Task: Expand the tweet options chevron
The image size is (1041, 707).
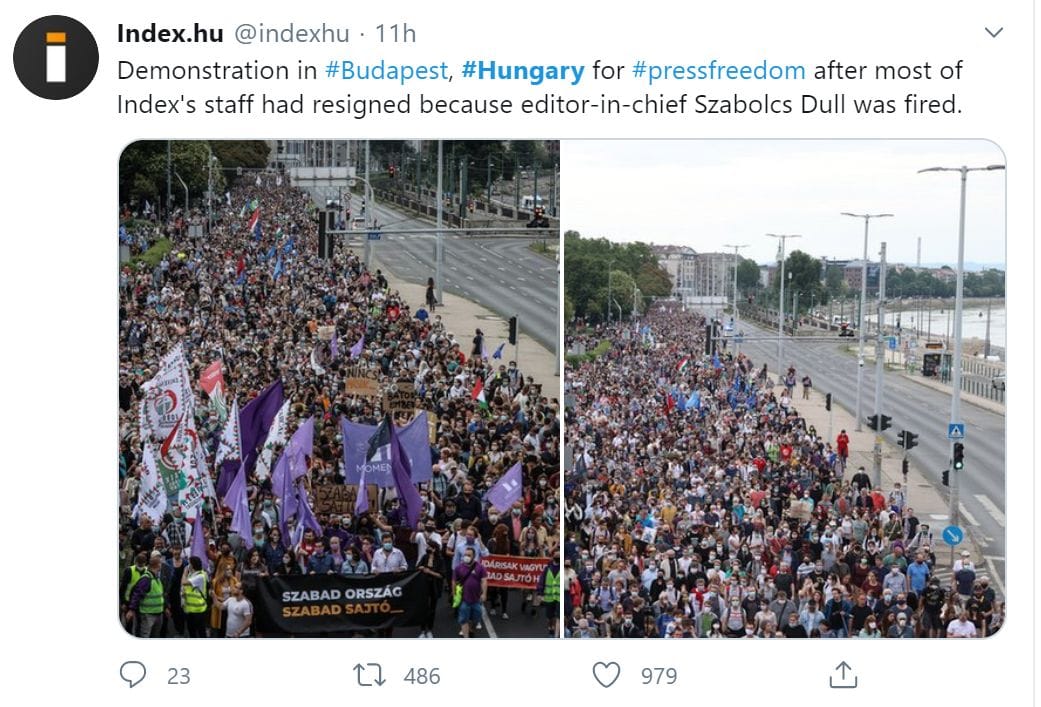Action: [x=993, y=32]
